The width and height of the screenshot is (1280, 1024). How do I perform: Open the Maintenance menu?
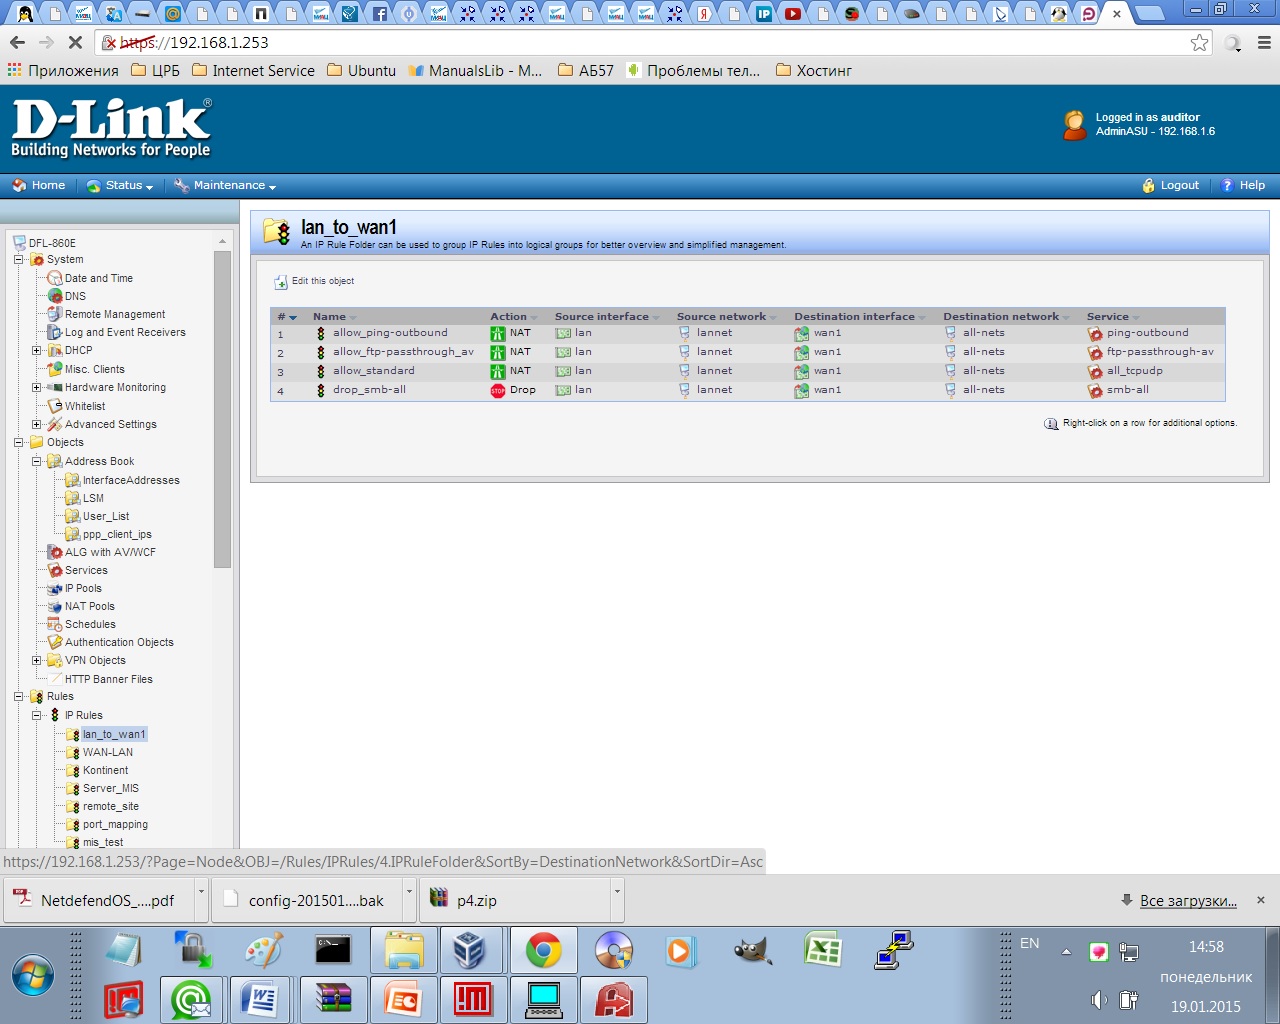(x=225, y=185)
